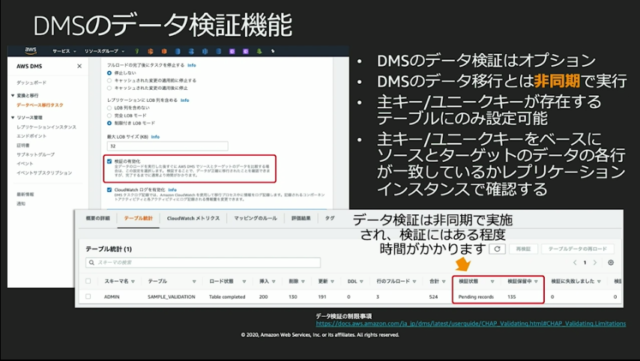Viewport: 640px width, 361px height.
Task: Open the サービス dropdown in header
Action: [x=64, y=51]
